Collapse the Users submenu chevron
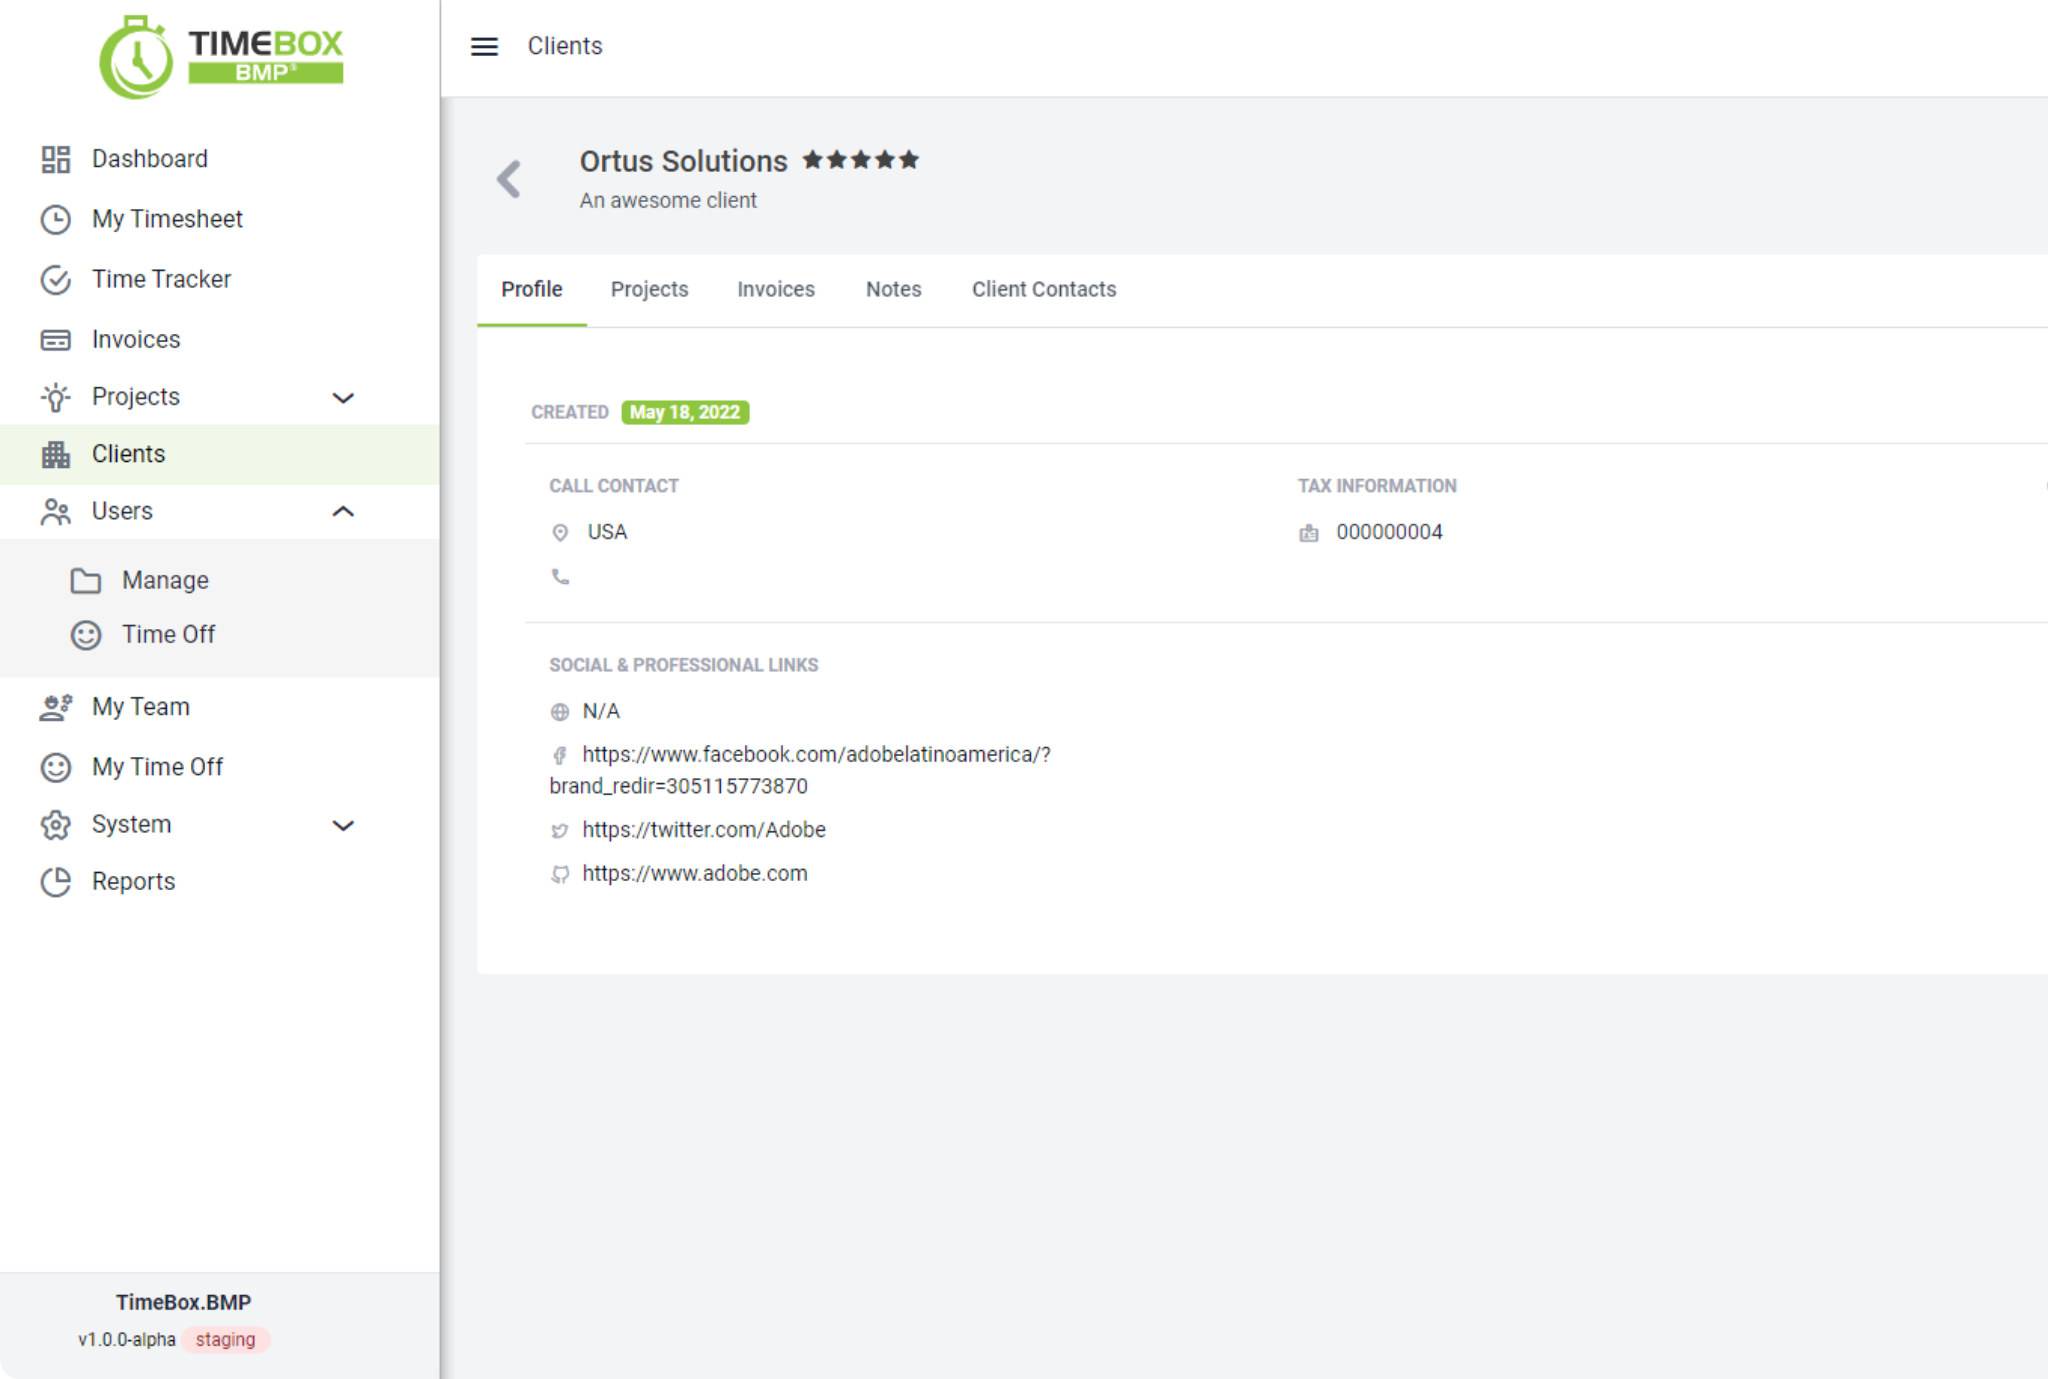Viewport: 2048px width, 1379px height. [343, 512]
